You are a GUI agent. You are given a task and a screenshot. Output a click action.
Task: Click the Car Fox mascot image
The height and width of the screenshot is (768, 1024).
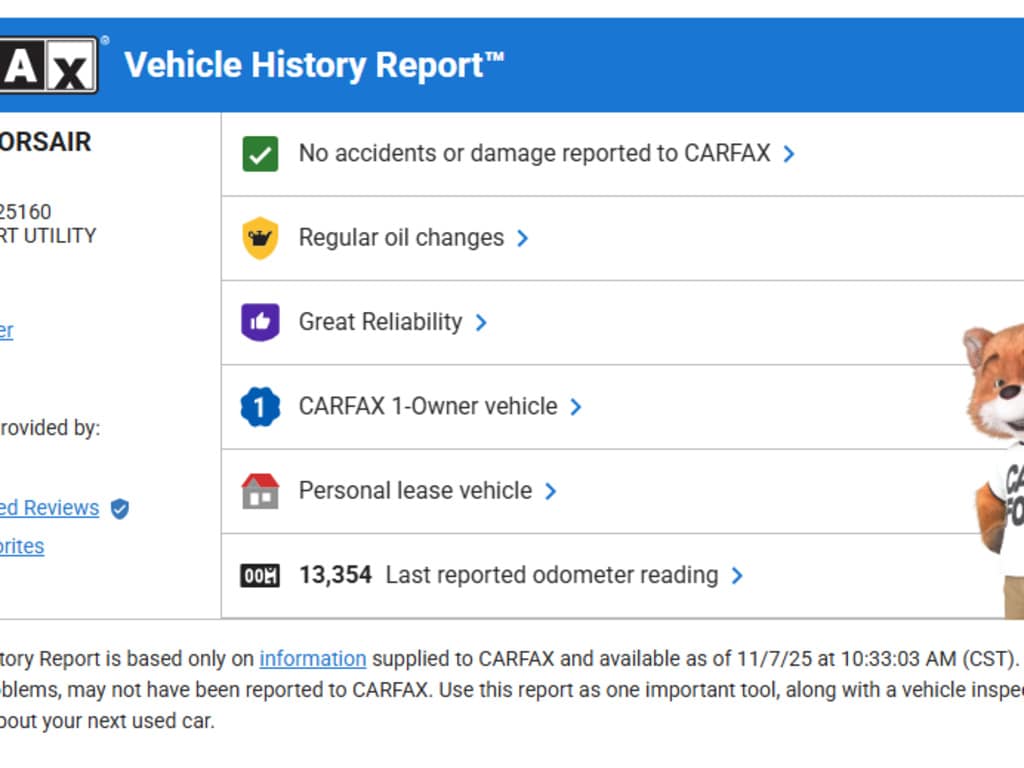996,460
